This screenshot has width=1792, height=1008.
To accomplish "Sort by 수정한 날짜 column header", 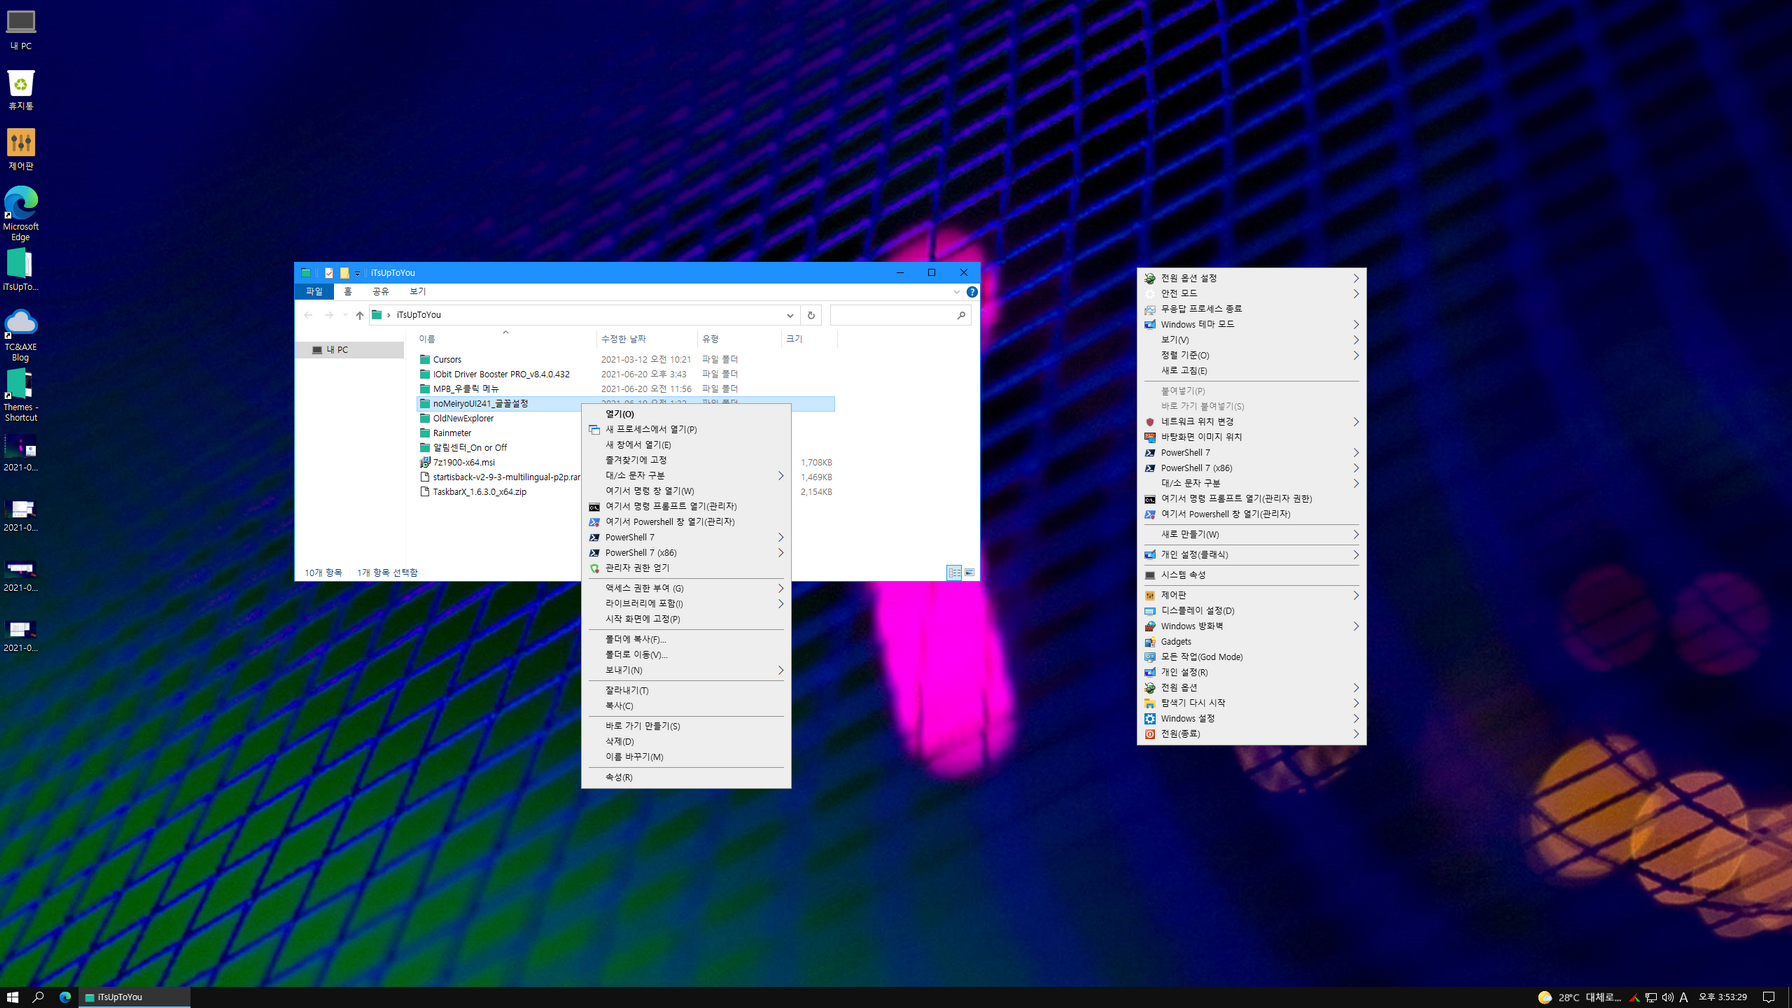I will (646, 339).
